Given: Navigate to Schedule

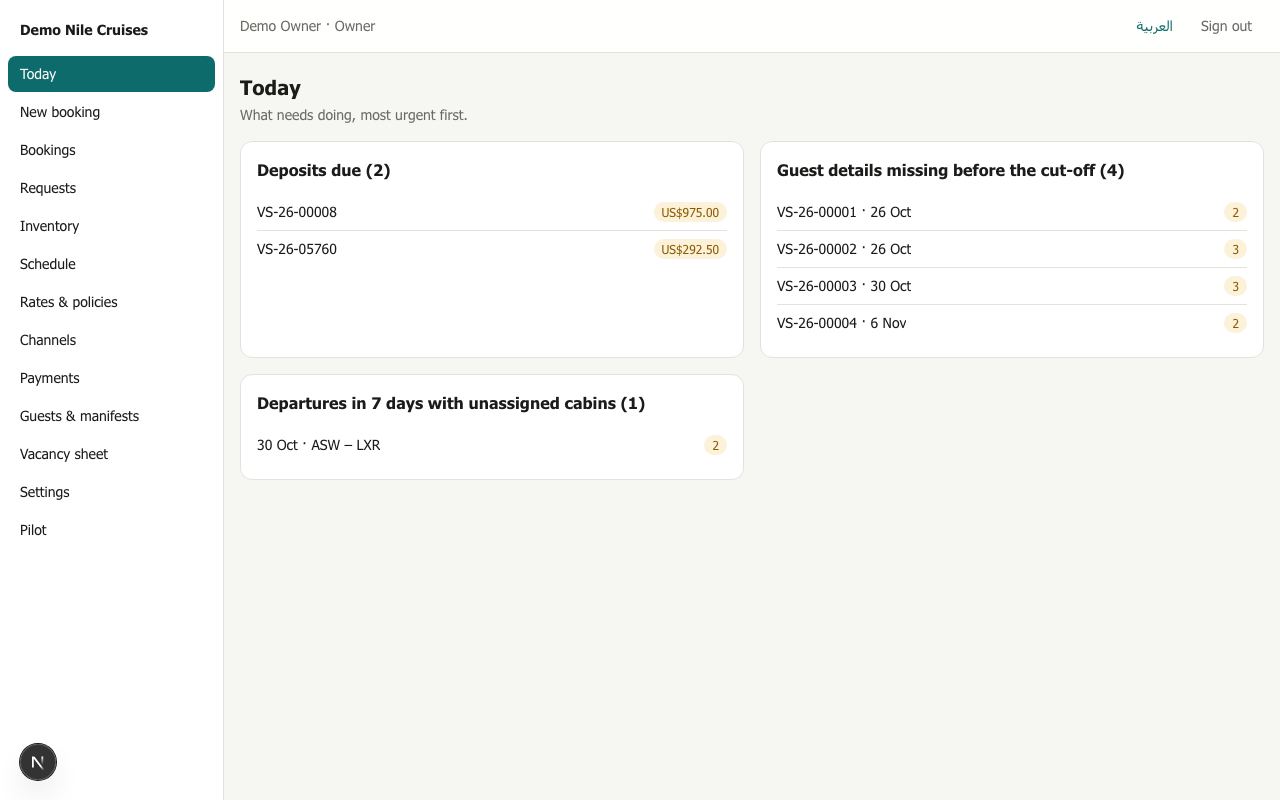Looking at the screenshot, I should [111, 264].
